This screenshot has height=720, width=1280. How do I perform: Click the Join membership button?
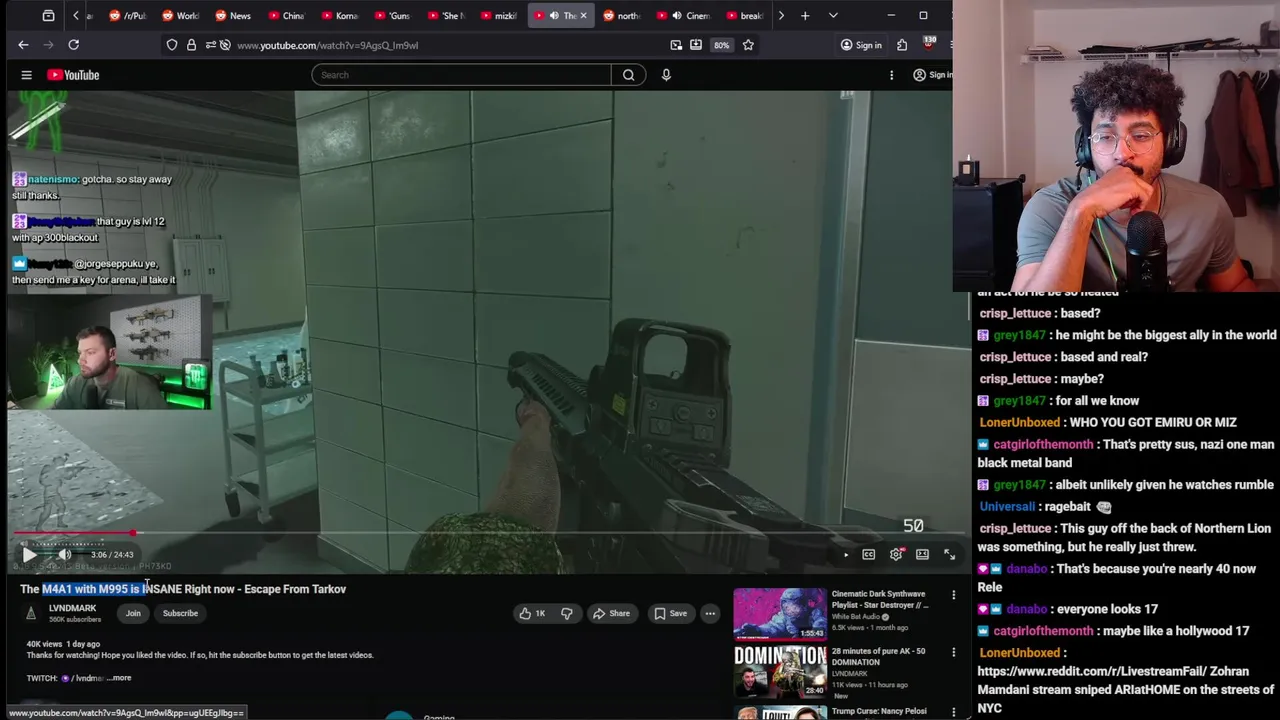[x=133, y=614]
